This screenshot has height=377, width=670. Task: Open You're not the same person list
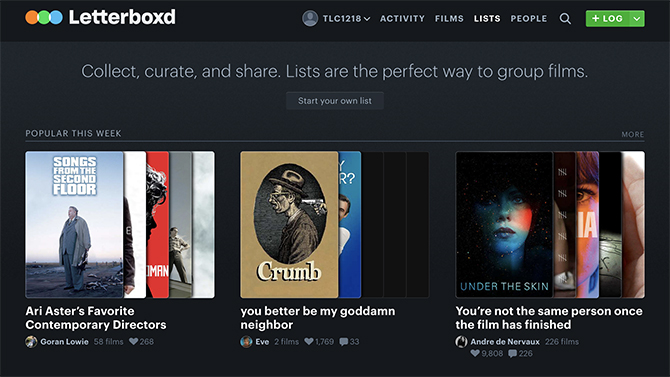549,318
